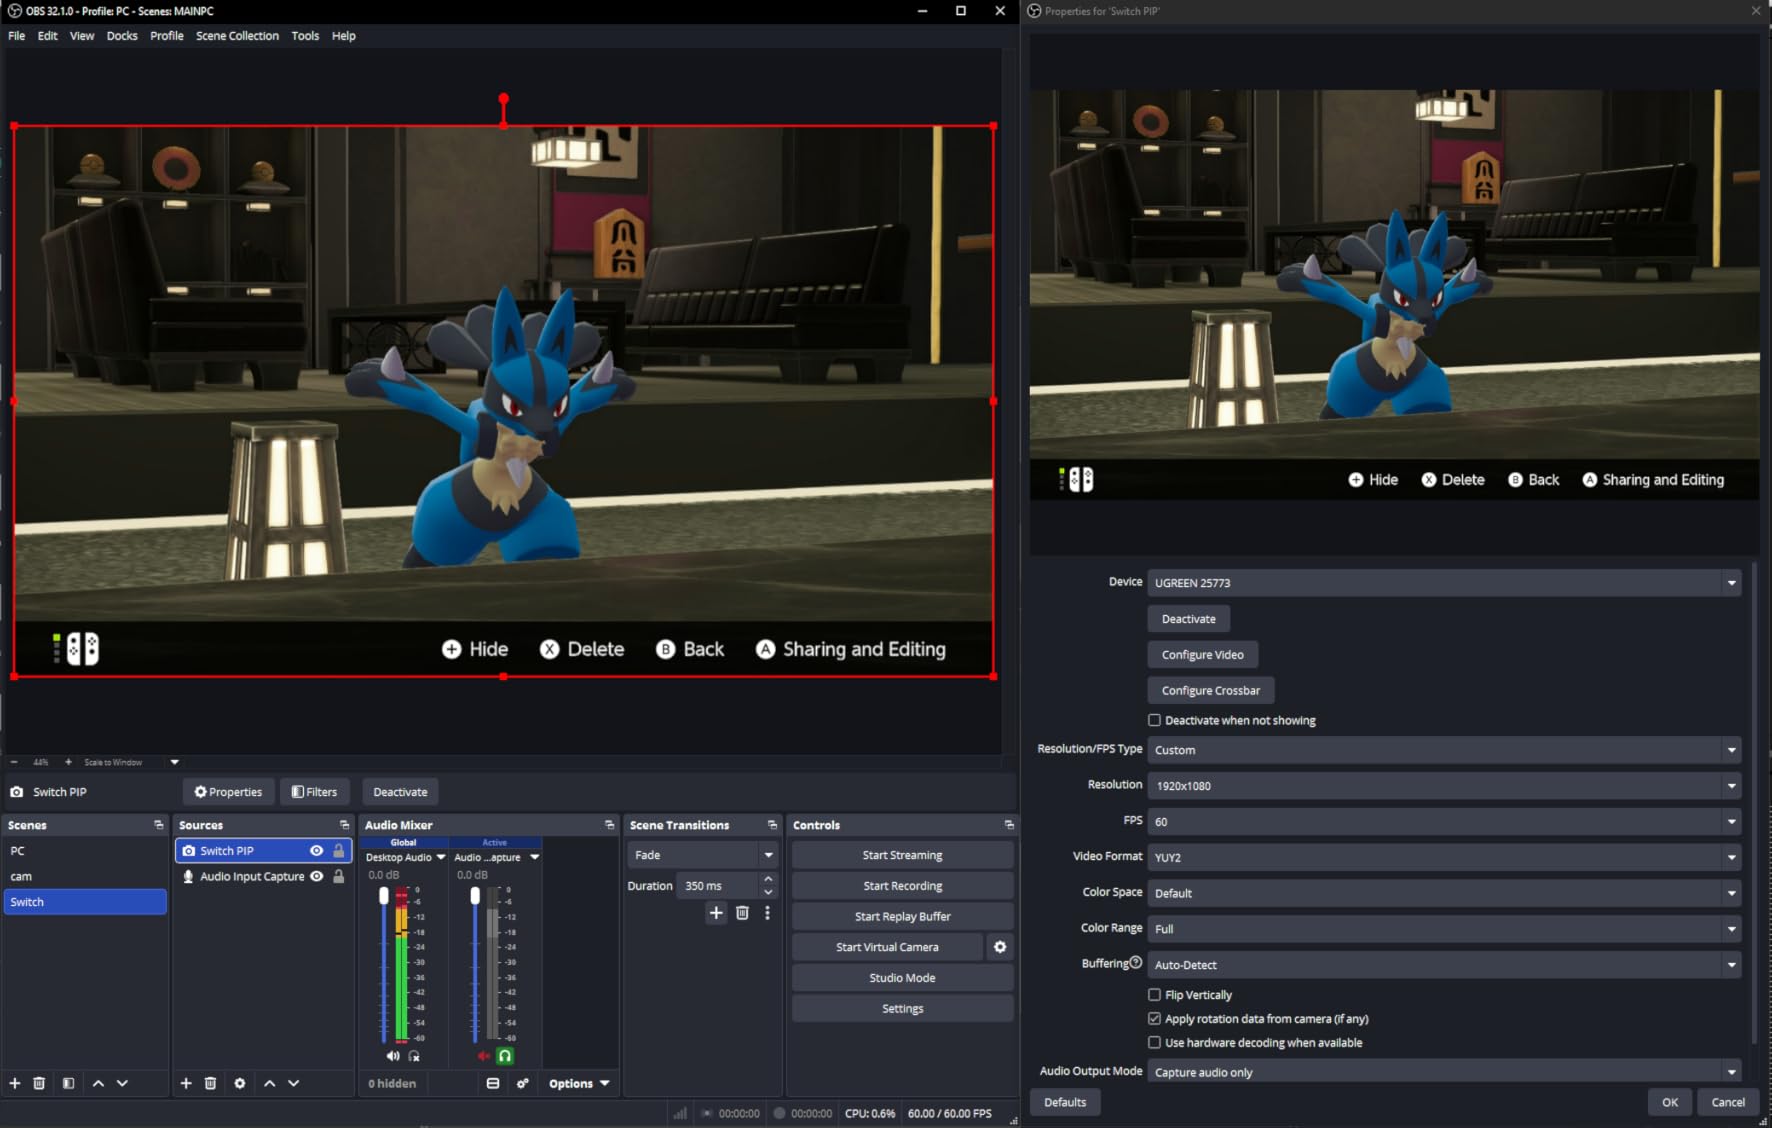Toggle monitoring headphone icon for Desktop Audio
1772x1128 pixels.
[x=414, y=1056]
